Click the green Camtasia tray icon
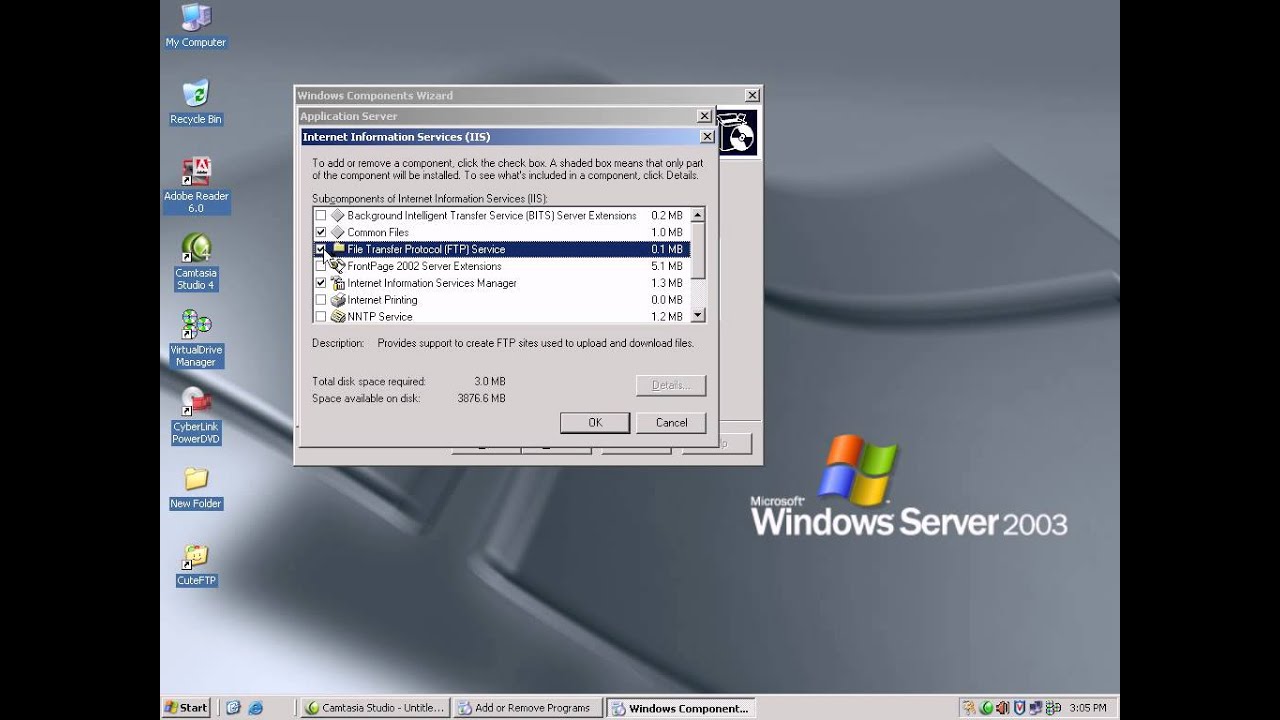1280x720 pixels. point(987,708)
